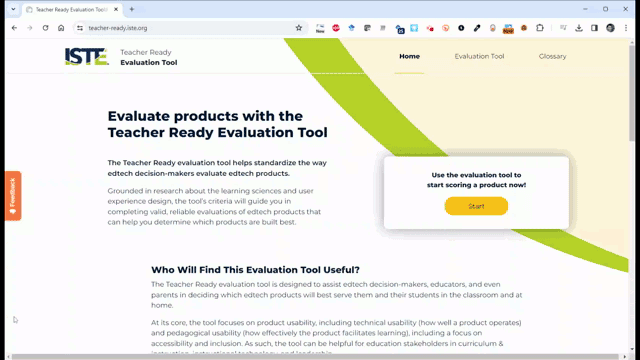The height and width of the screenshot is (360, 640).
Task: Open the Extensions puzzle piece menu
Action: pyautogui.click(x=540, y=28)
